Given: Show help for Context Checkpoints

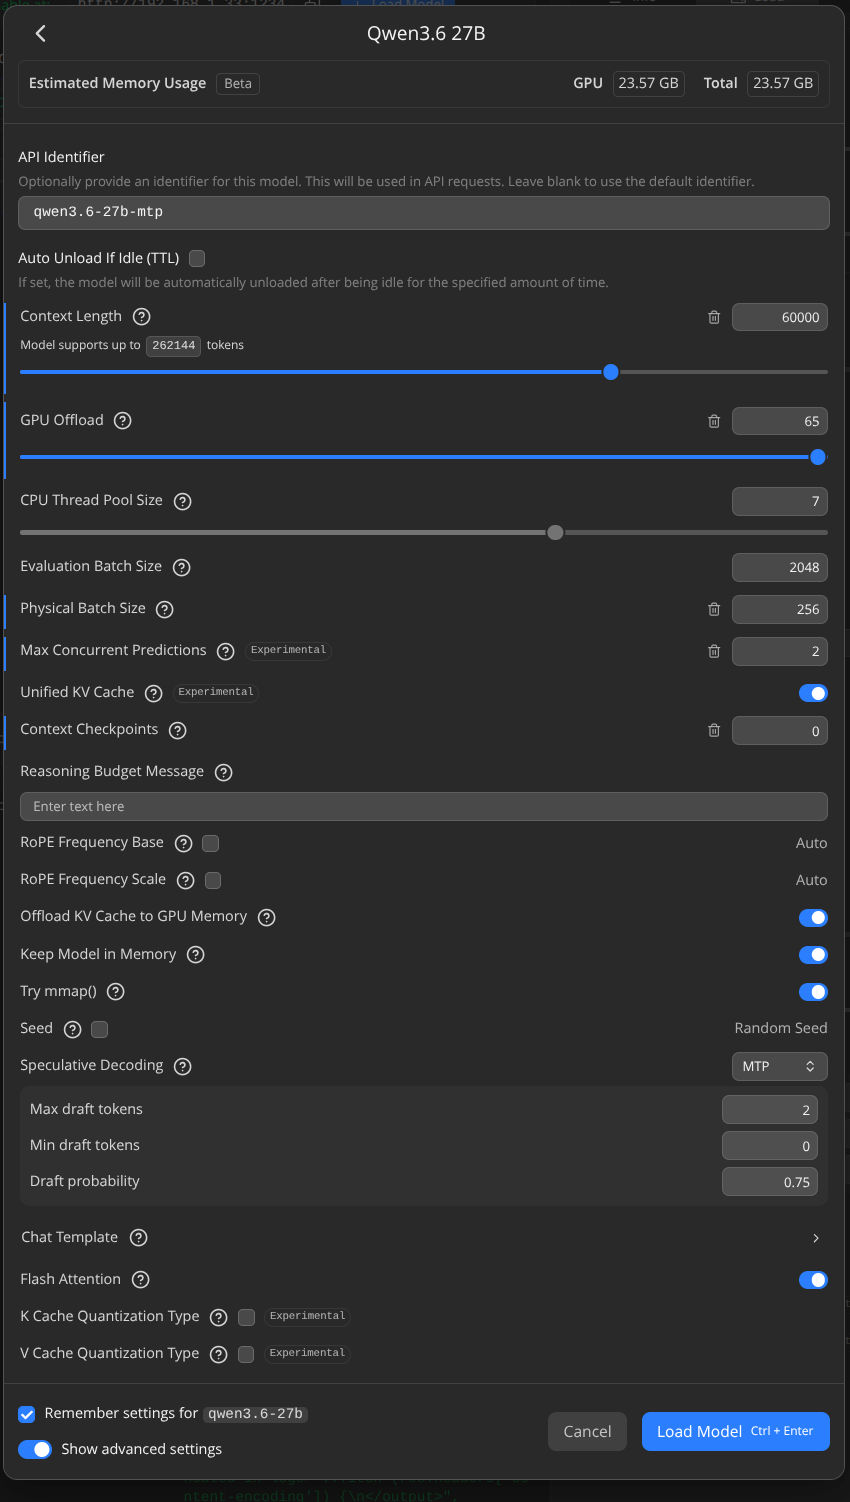Looking at the screenshot, I should click(177, 730).
